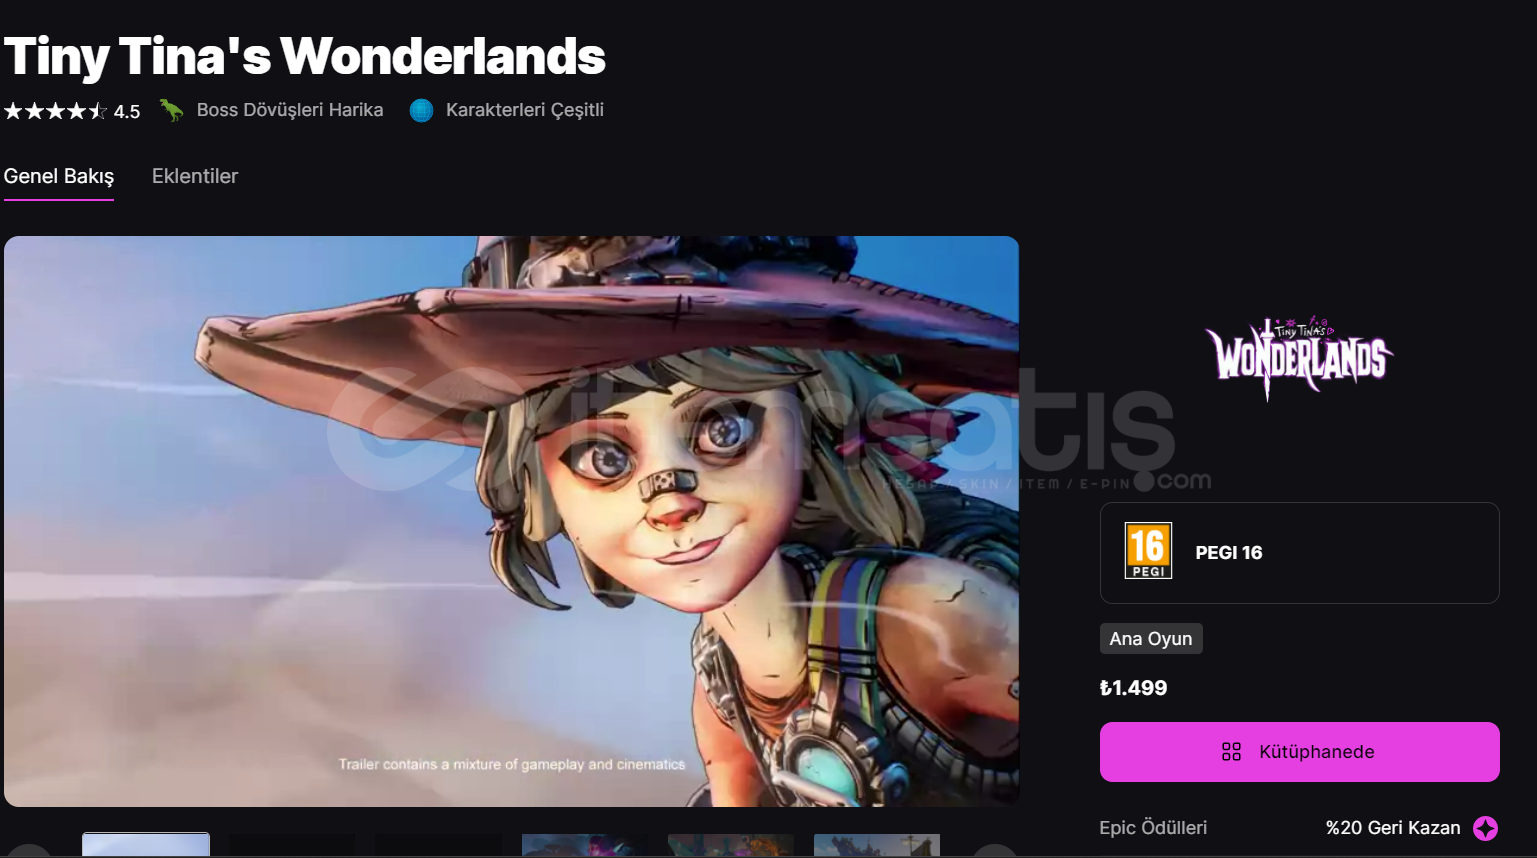Screen dimensions: 1537x858
Task: Click the green dinosaur icon beside Boss Dövüşleri Harika
Action: point(172,110)
